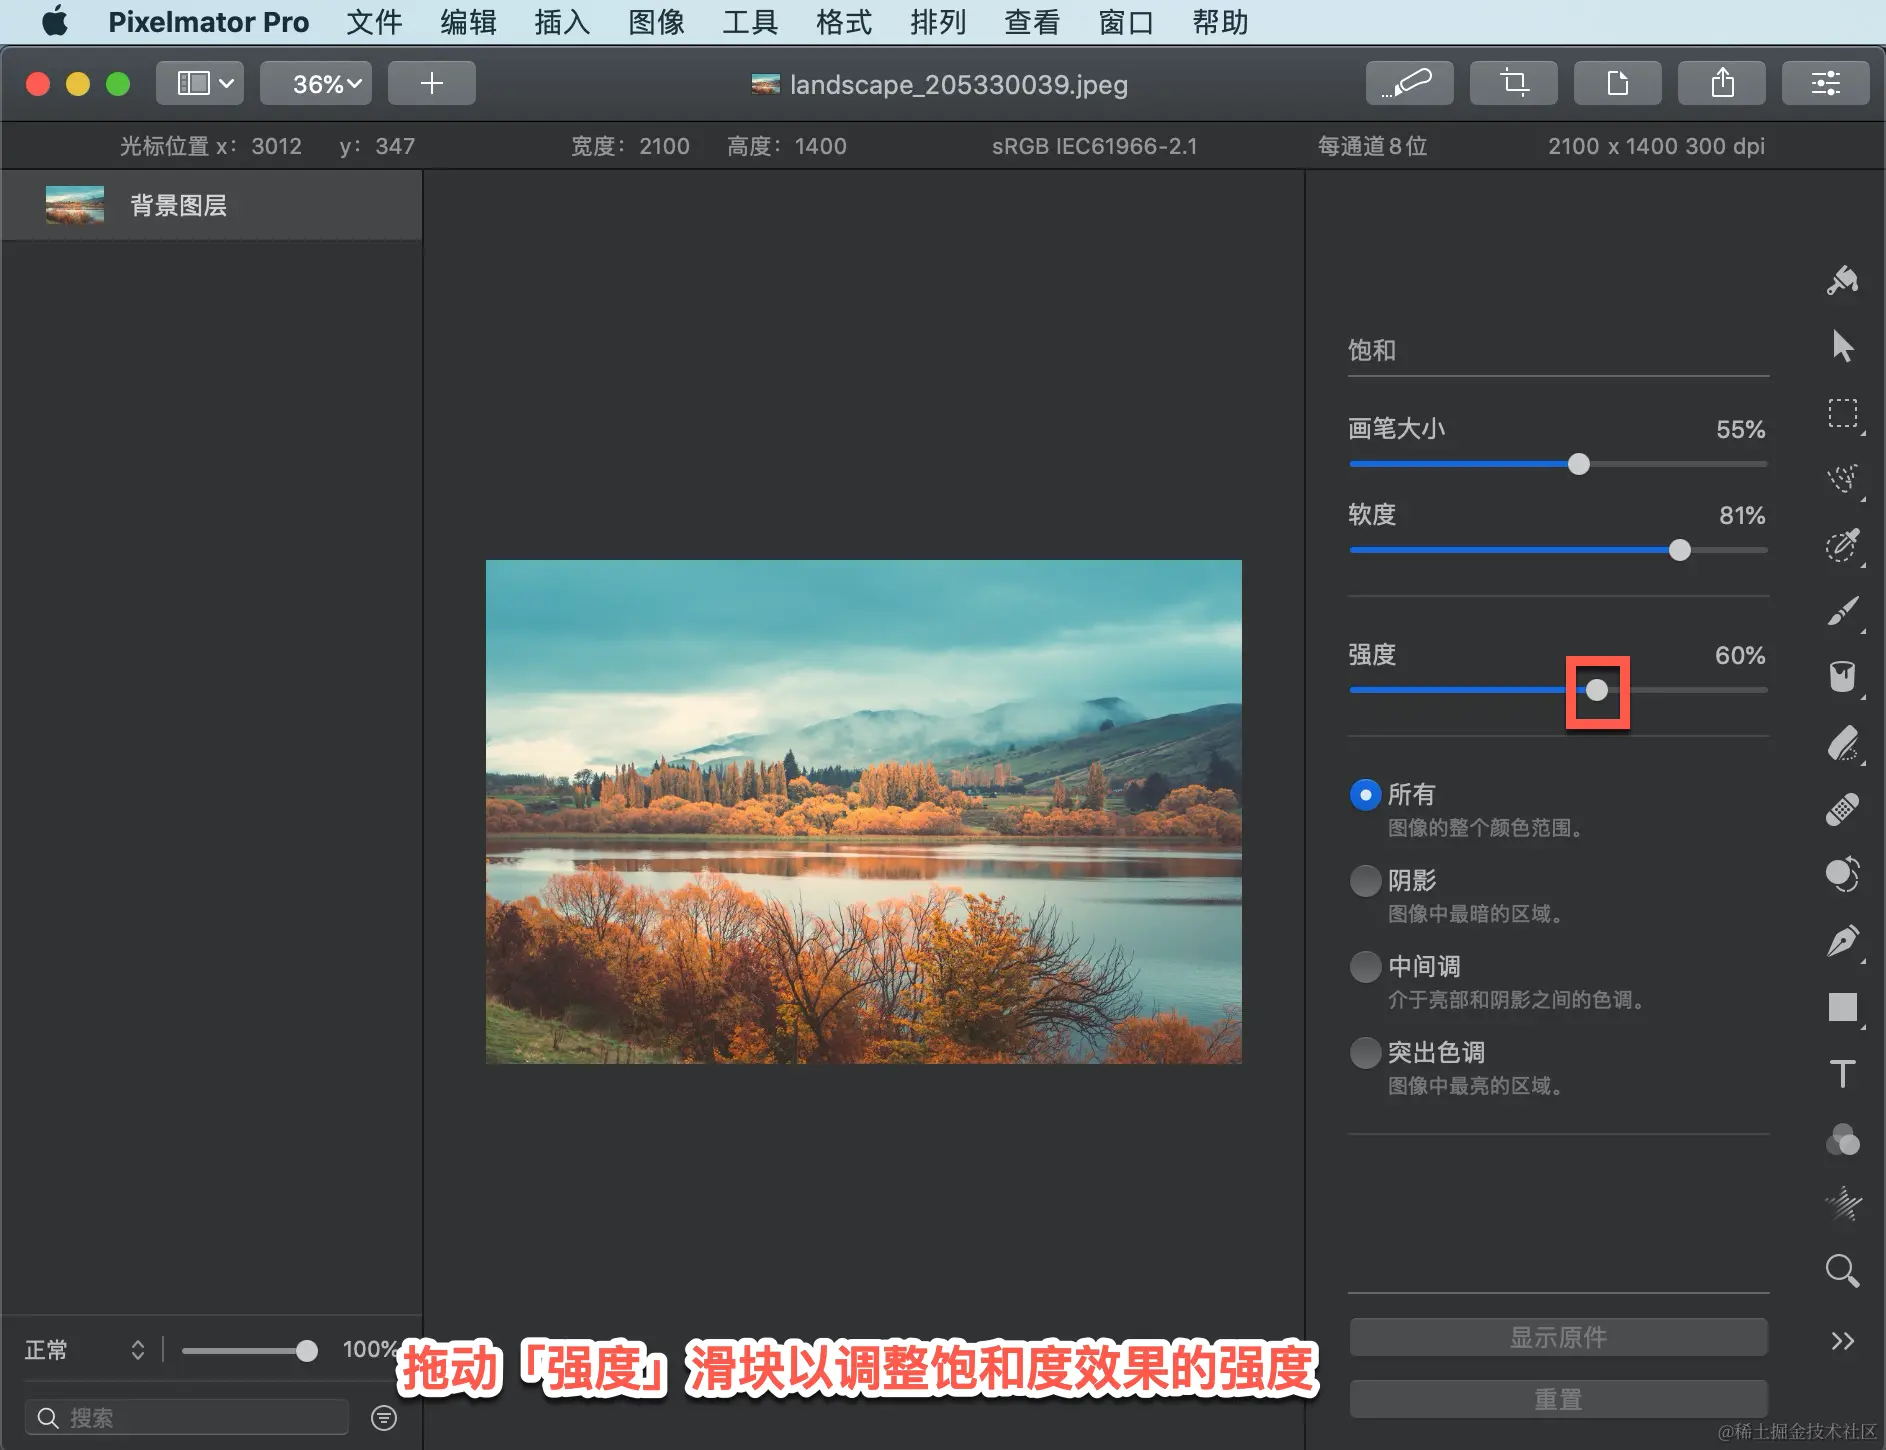The width and height of the screenshot is (1886, 1450).
Task: Click the 每通道8位 bit depth text
Action: point(1372,146)
